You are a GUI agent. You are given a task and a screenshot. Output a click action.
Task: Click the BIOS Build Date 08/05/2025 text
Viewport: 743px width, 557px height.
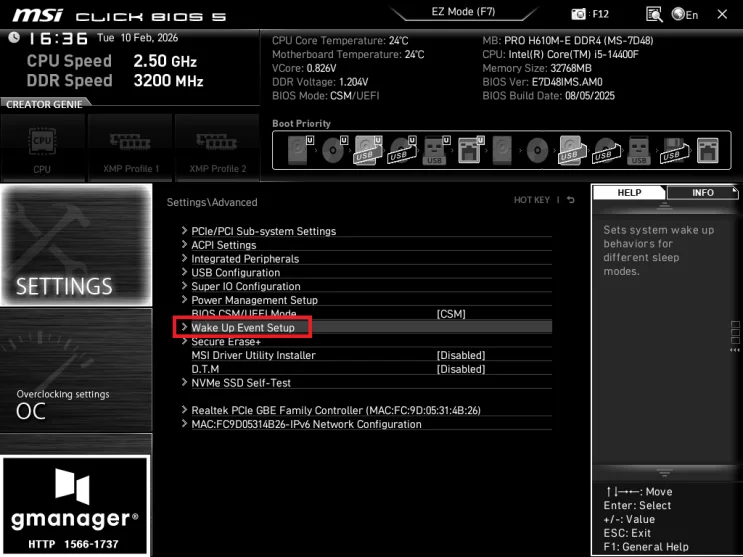click(548, 96)
